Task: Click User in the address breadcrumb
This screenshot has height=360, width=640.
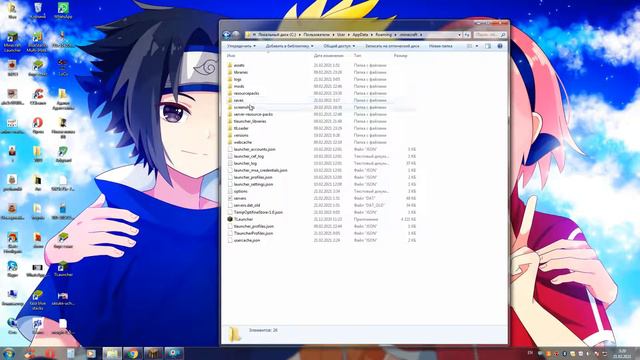Action: point(341,35)
